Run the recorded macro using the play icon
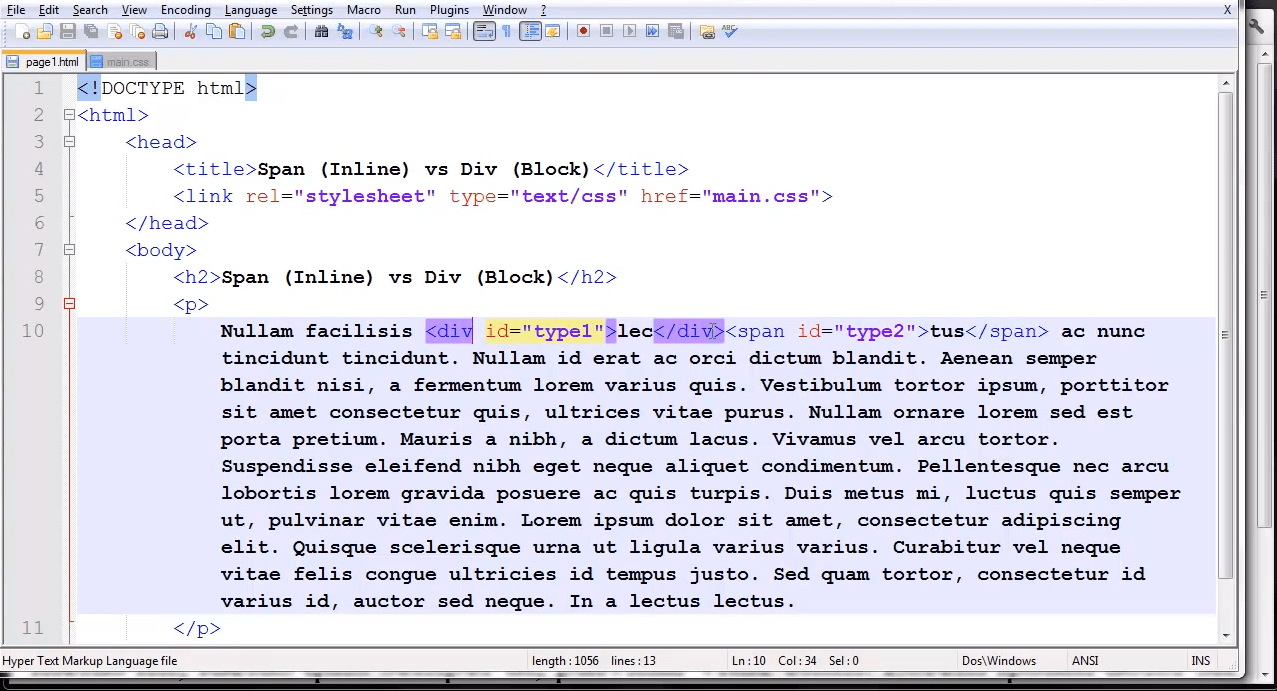Viewport: 1277px width, 691px height. coord(629,31)
